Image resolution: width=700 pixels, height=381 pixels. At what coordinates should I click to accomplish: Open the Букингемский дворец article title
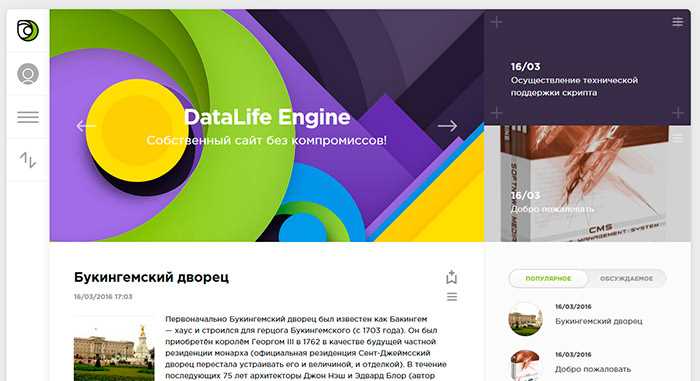tap(151, 277)
